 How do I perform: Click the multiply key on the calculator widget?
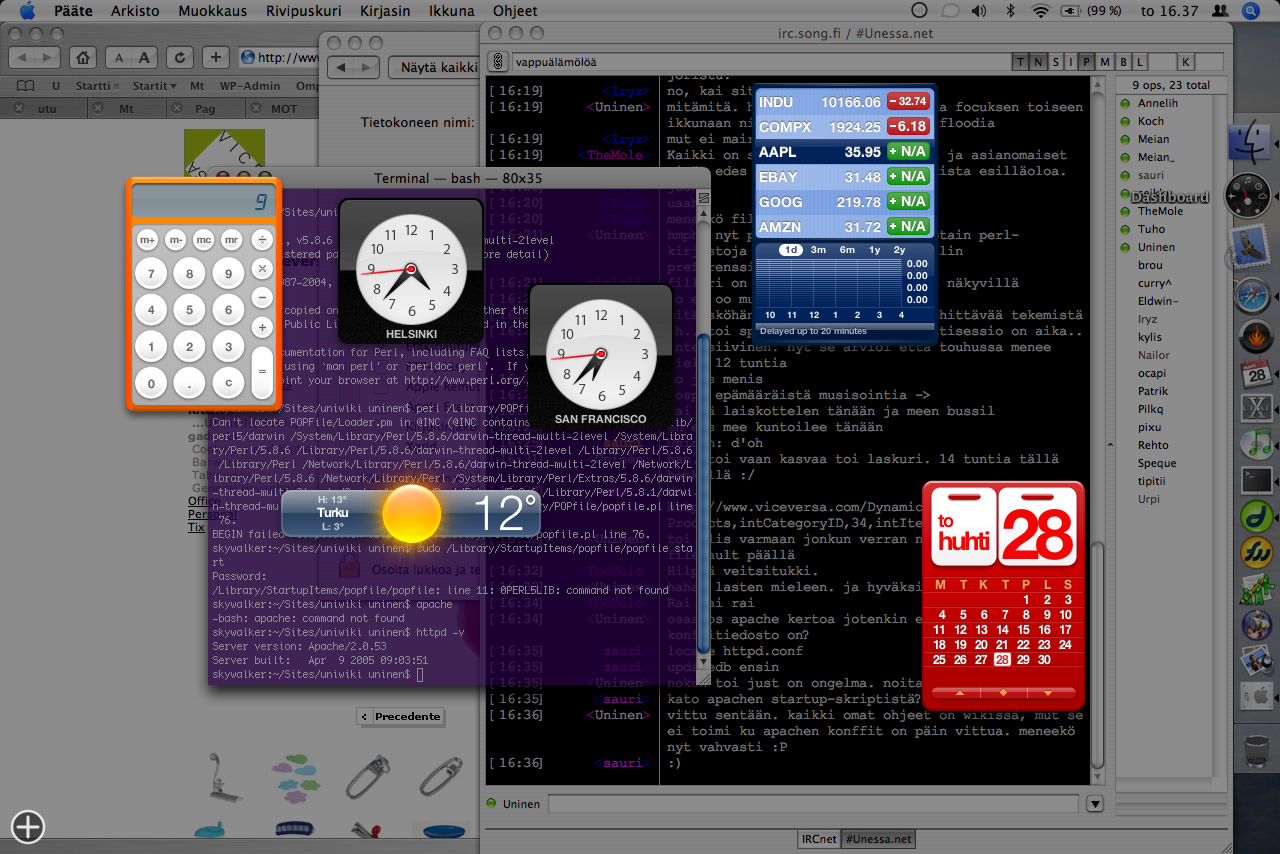pos(262,268)
